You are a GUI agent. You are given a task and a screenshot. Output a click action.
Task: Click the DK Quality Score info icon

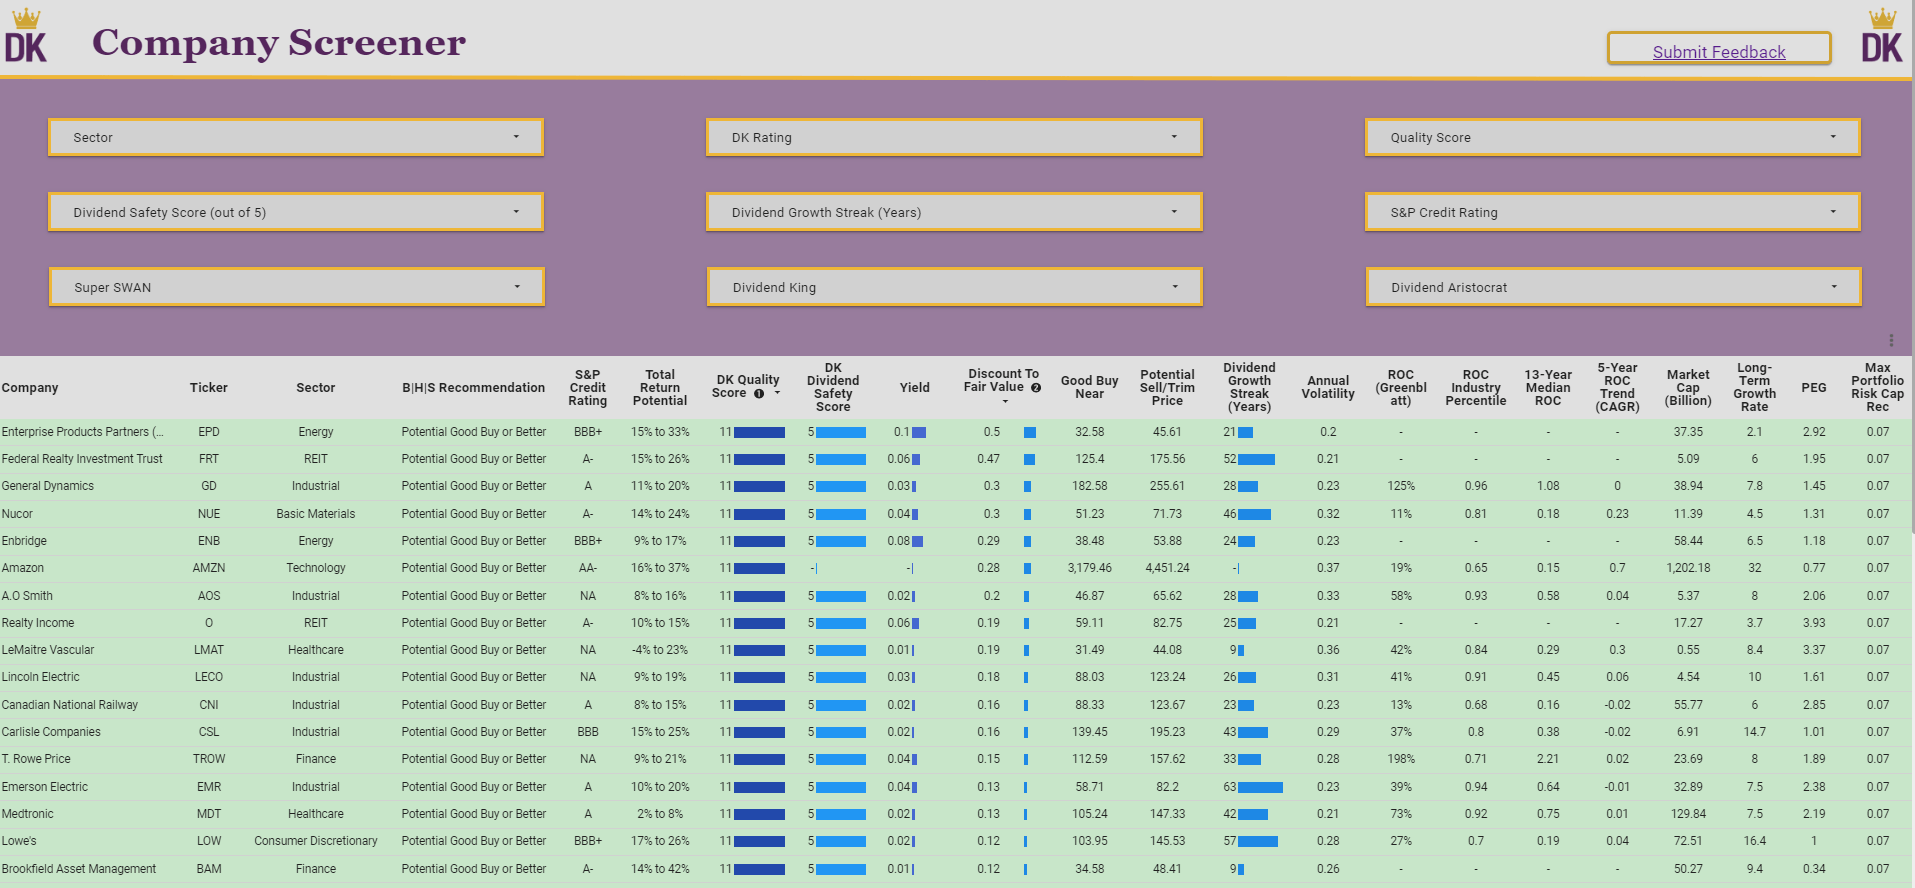pos(759,394)
